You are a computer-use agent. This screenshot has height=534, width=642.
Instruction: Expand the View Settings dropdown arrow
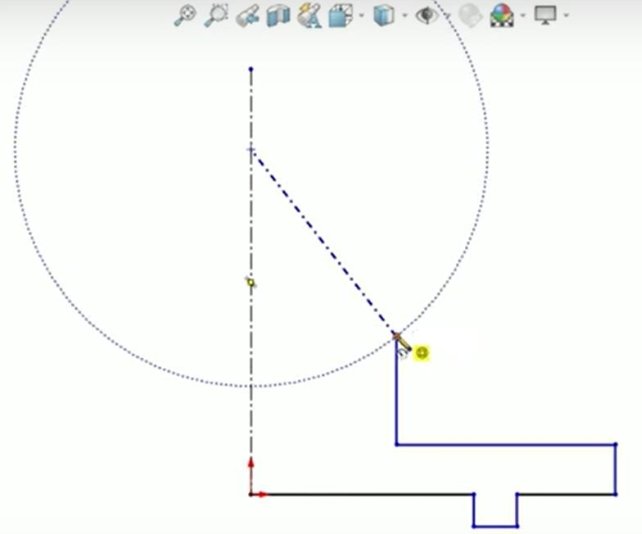(x=566, y=16)
